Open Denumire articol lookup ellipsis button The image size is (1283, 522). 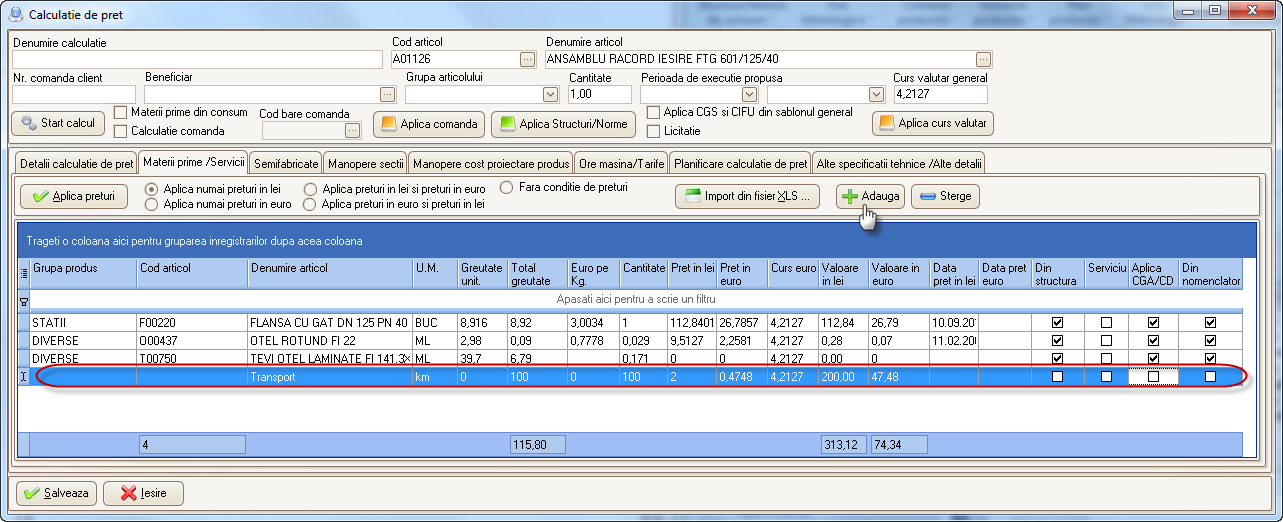click(x=984, y=59)
